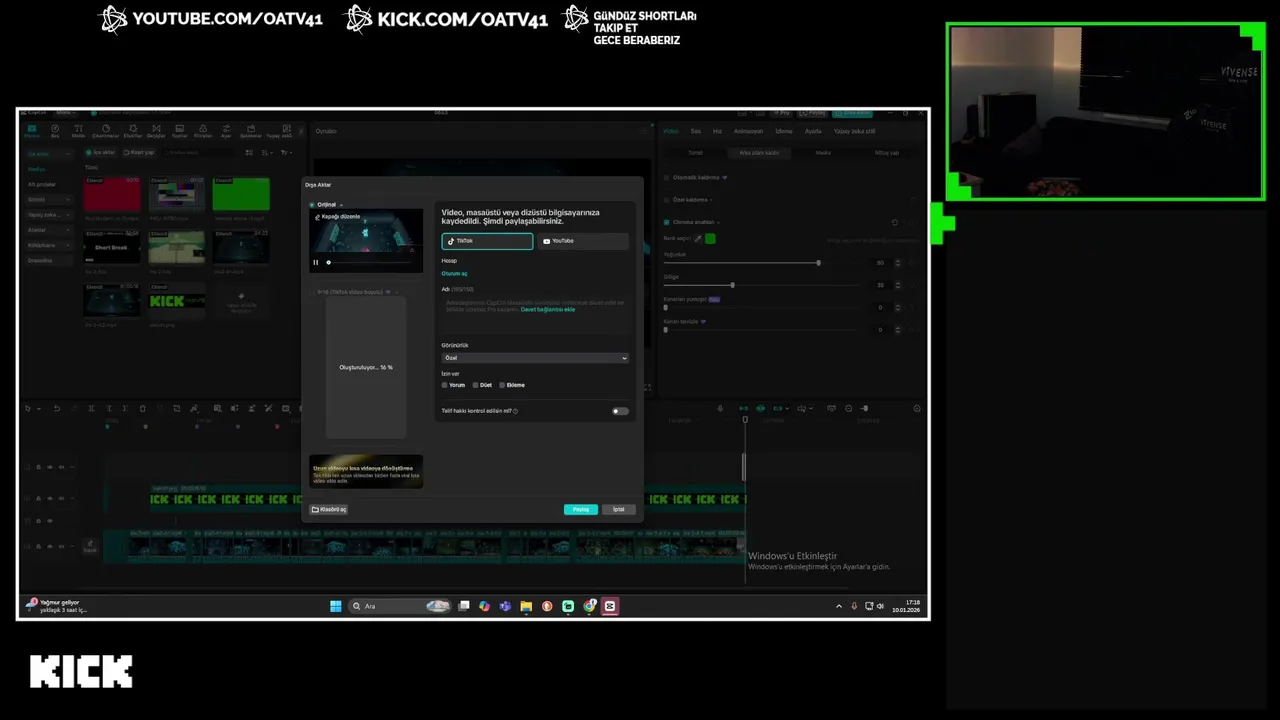Click the İptal button
Viewport: 1280px width, 720px height.
[618, 509]
